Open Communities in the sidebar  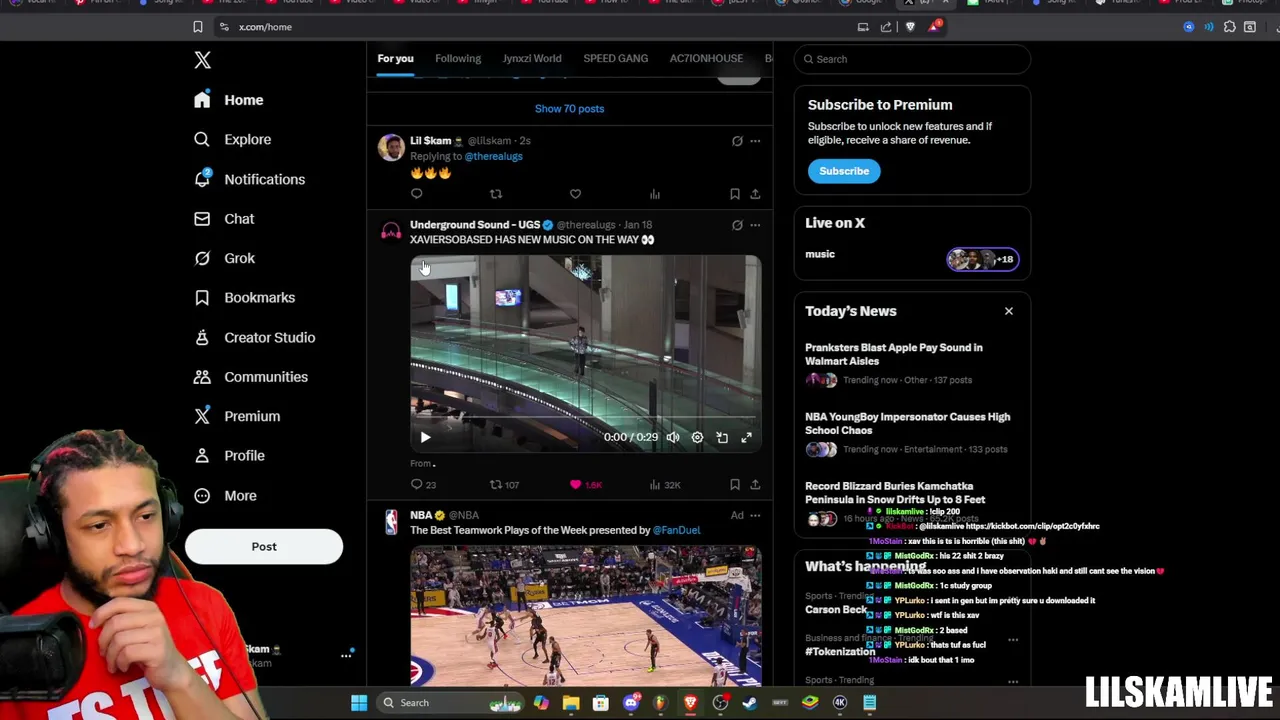coord(251,377)
